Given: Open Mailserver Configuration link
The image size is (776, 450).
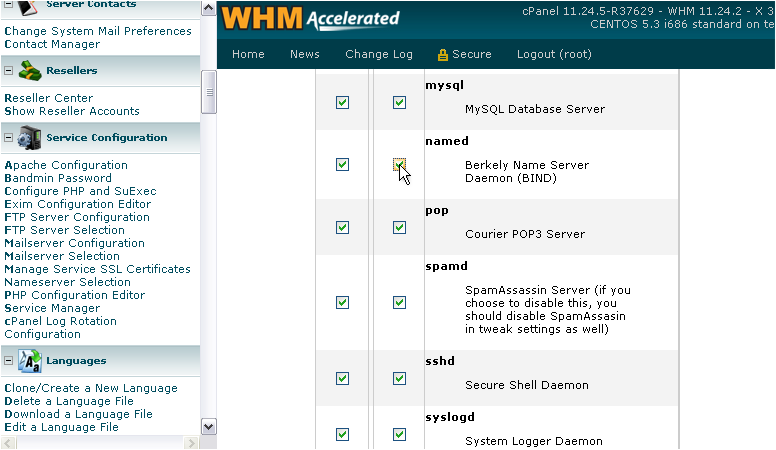Looking at the screenshot, I should (x=74, y=243).
